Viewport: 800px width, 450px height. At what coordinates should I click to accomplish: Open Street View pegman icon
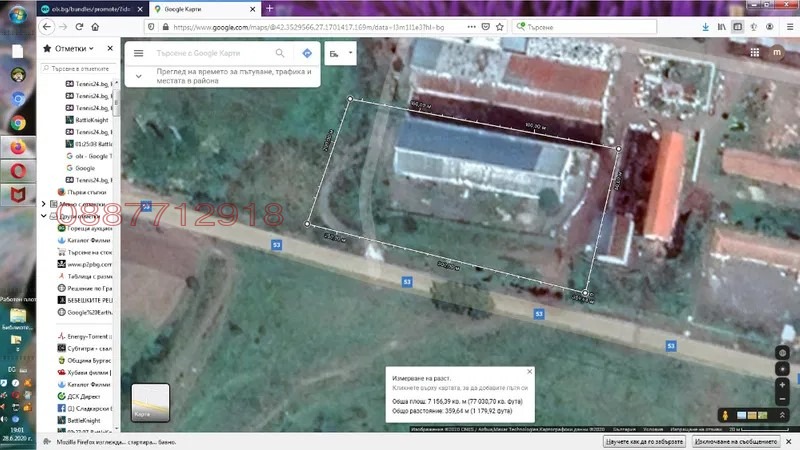(725, 415)
